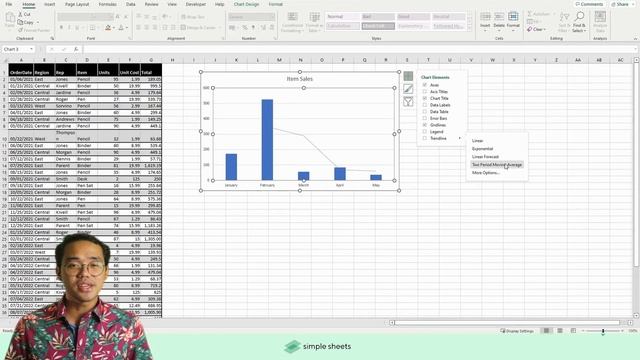The image size is (640, 360).
Task: Click the zoom slider handle
Action: [603, 331]
